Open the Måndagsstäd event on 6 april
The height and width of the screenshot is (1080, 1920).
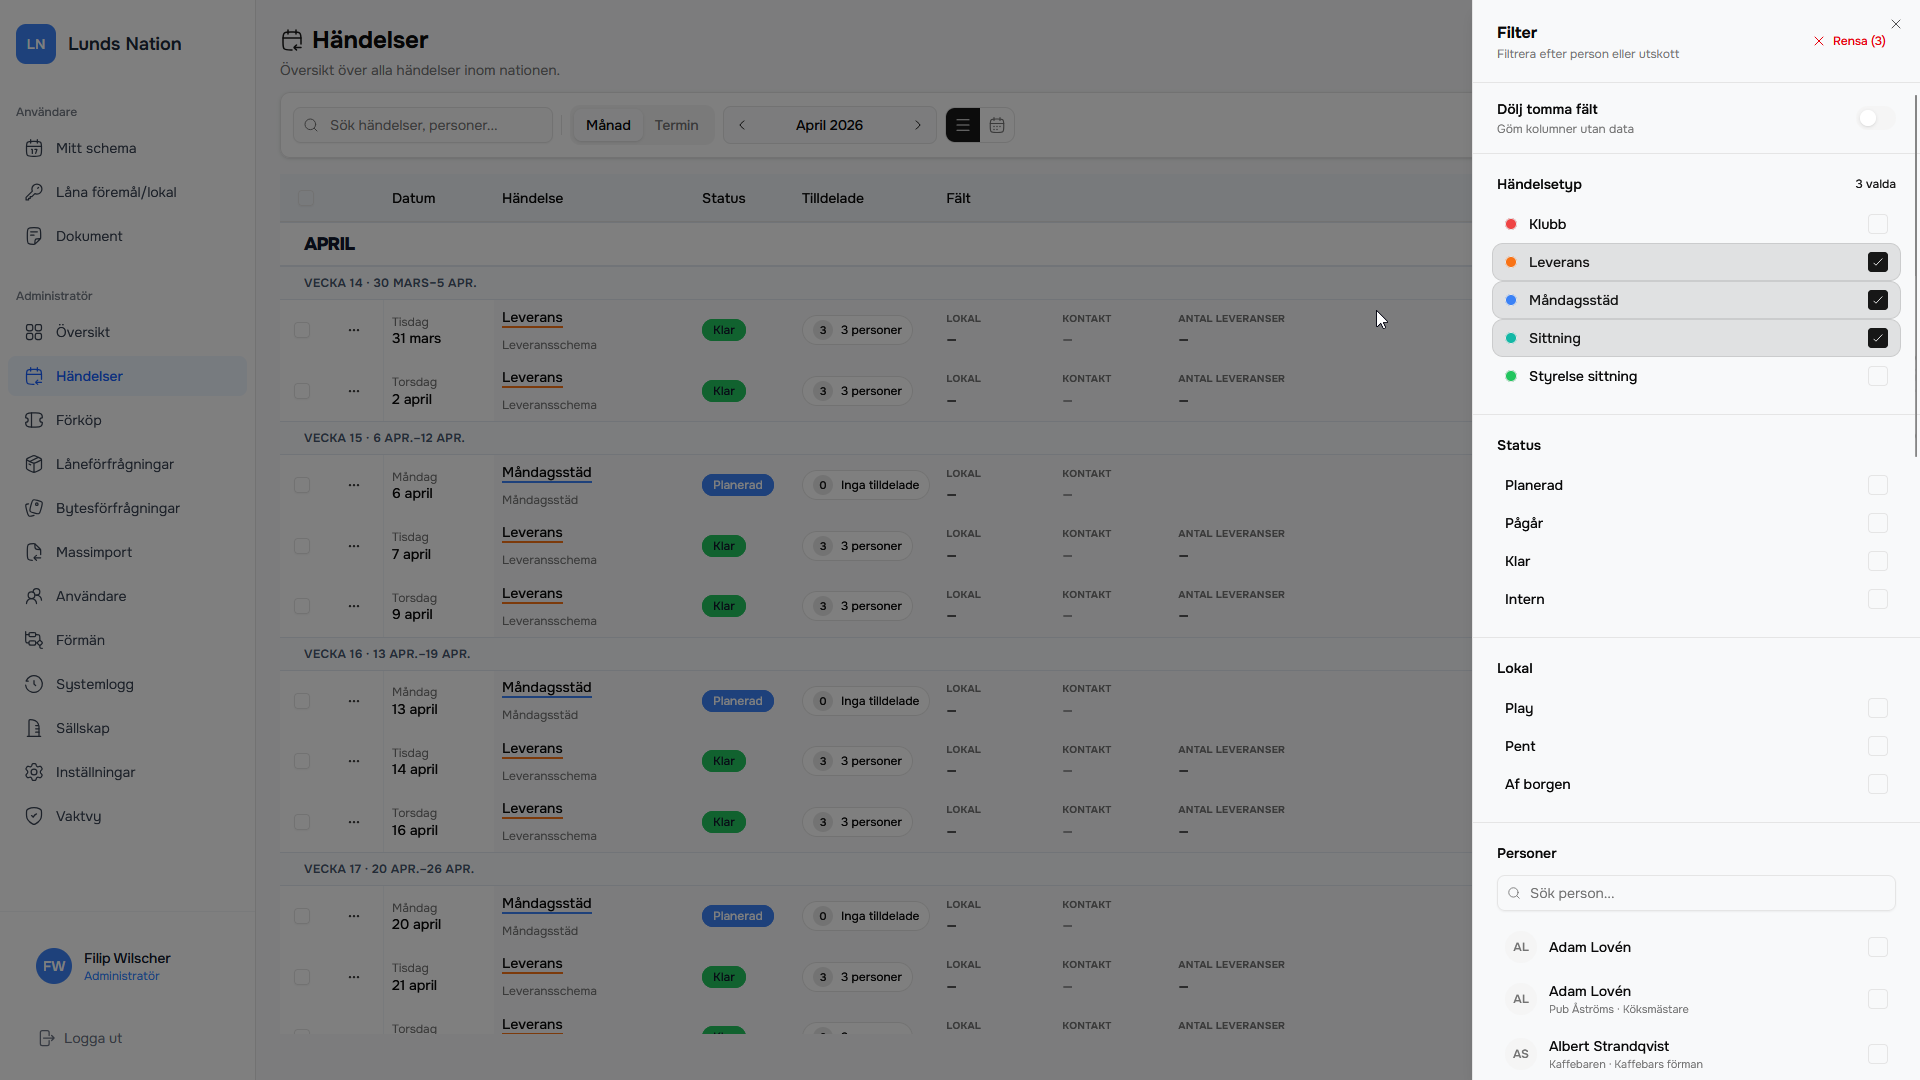click(546, 472)
